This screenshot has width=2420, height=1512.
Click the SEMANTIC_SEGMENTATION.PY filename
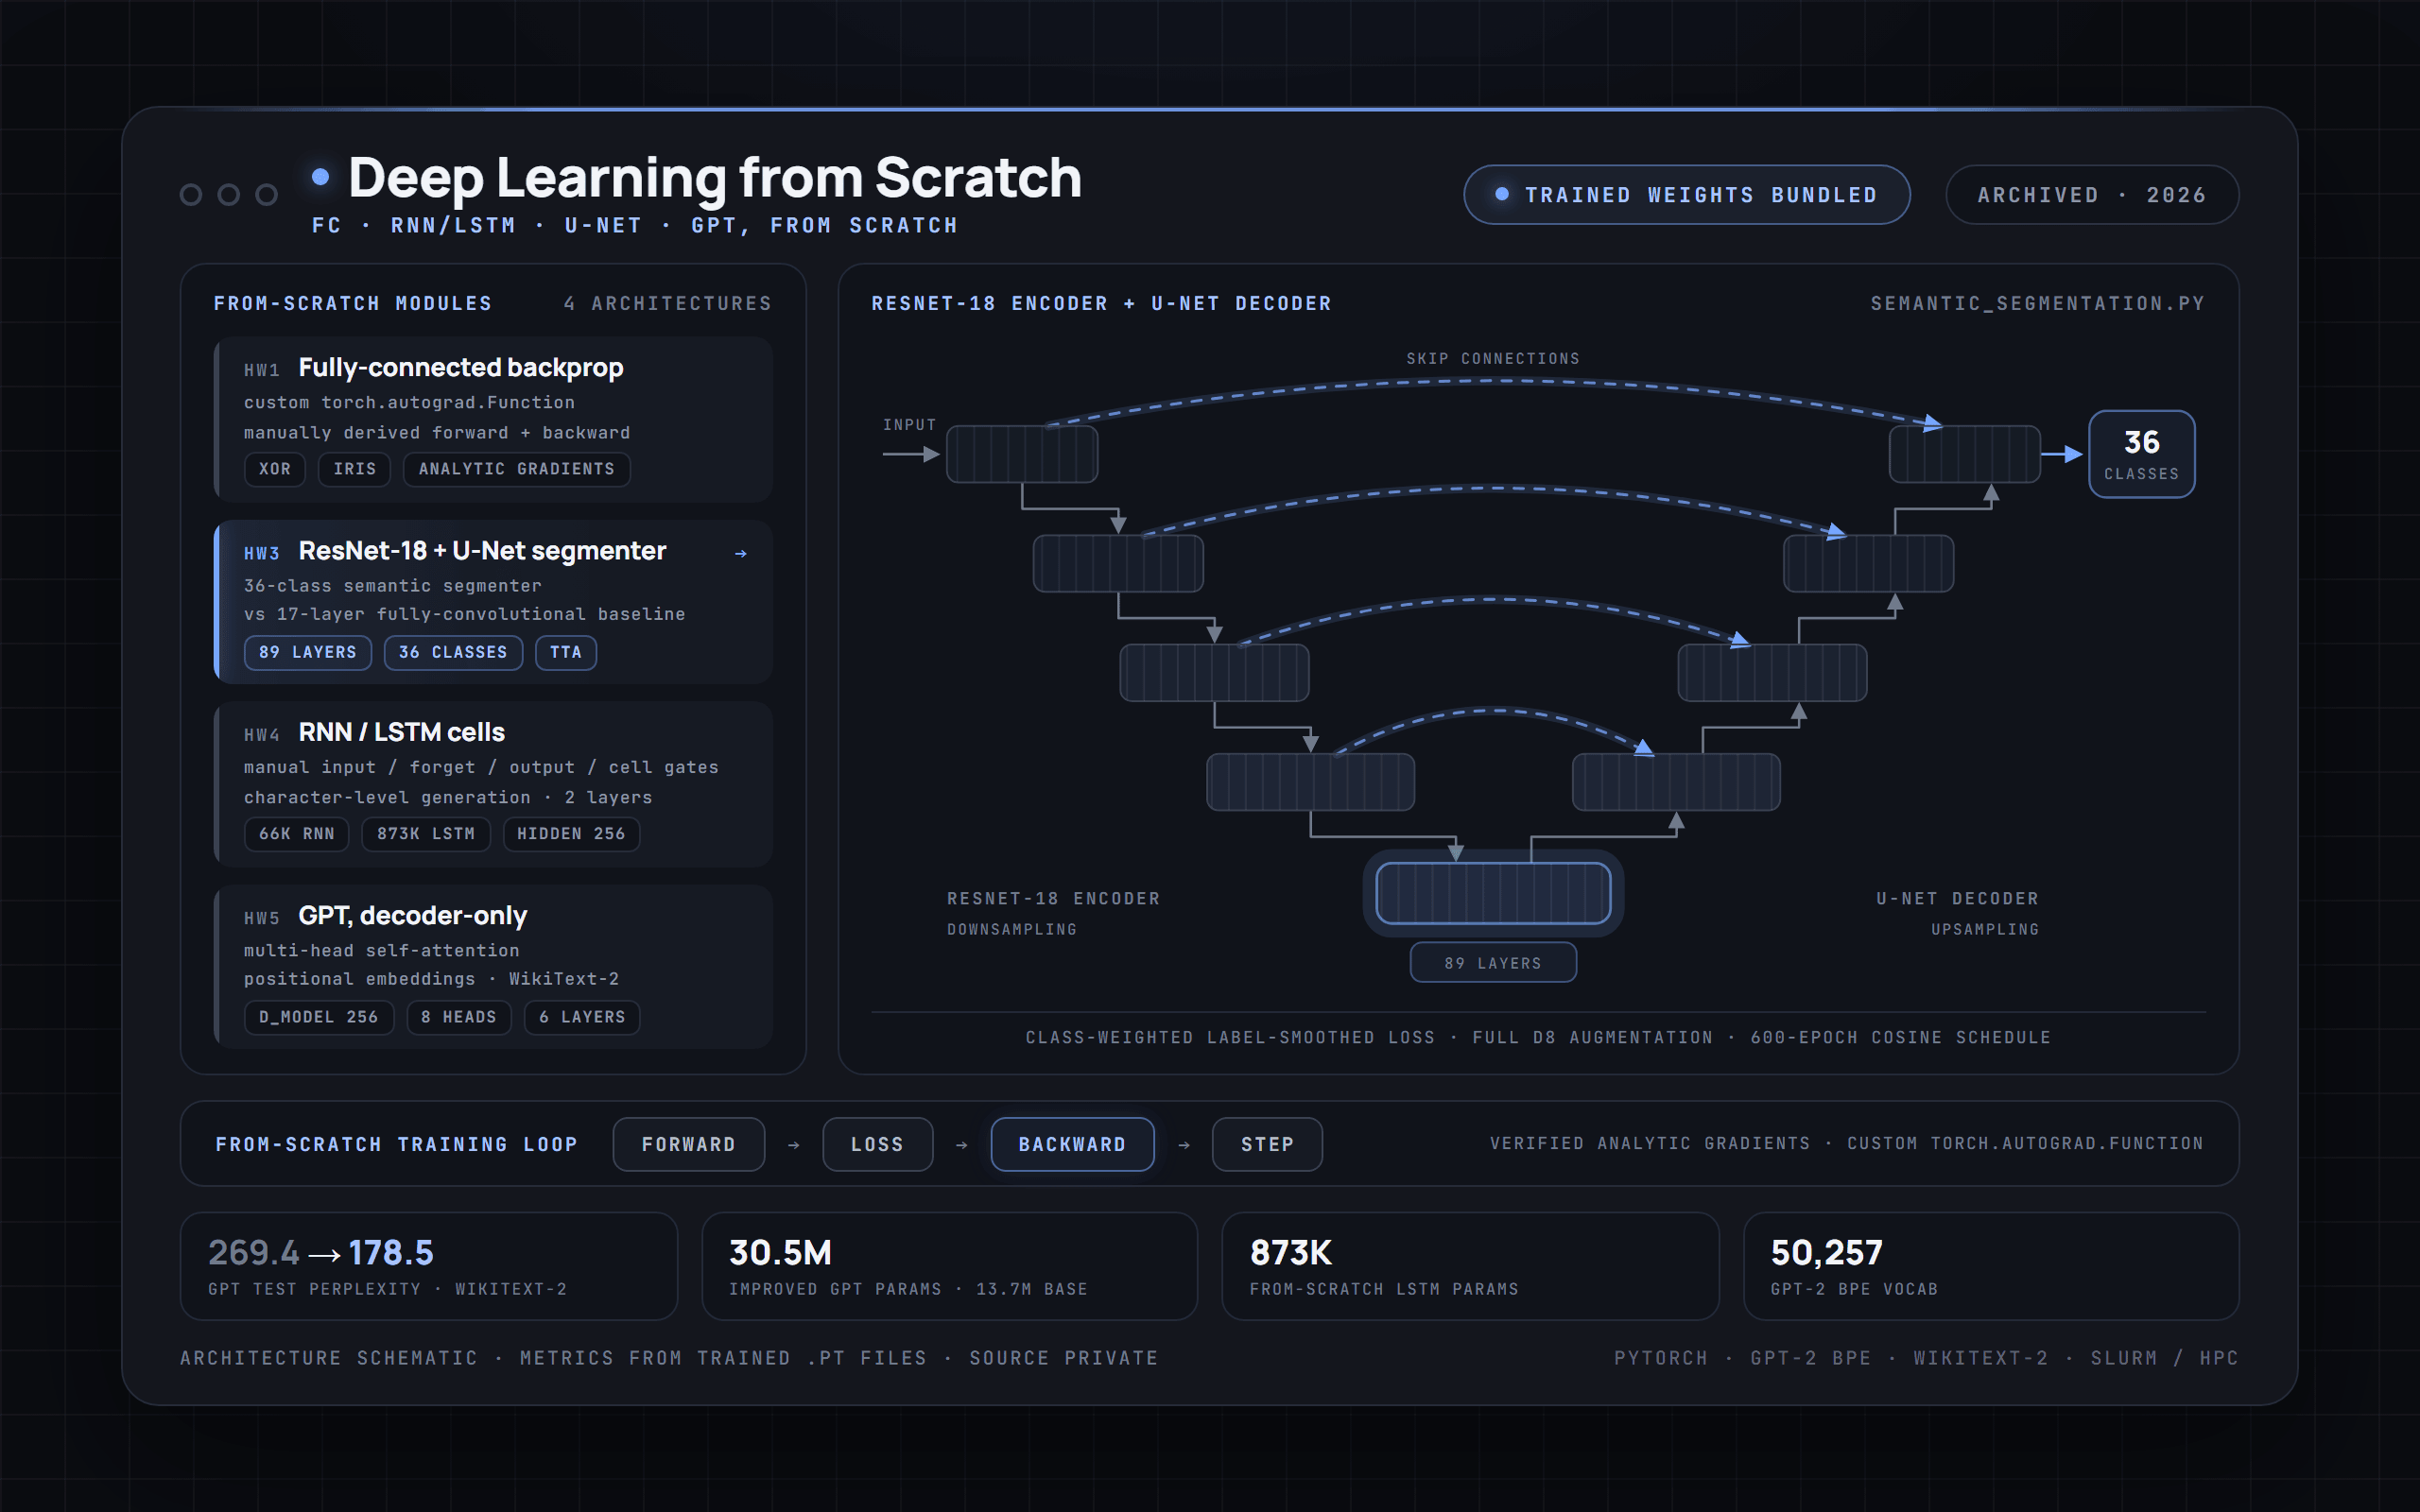(2038, 304)
